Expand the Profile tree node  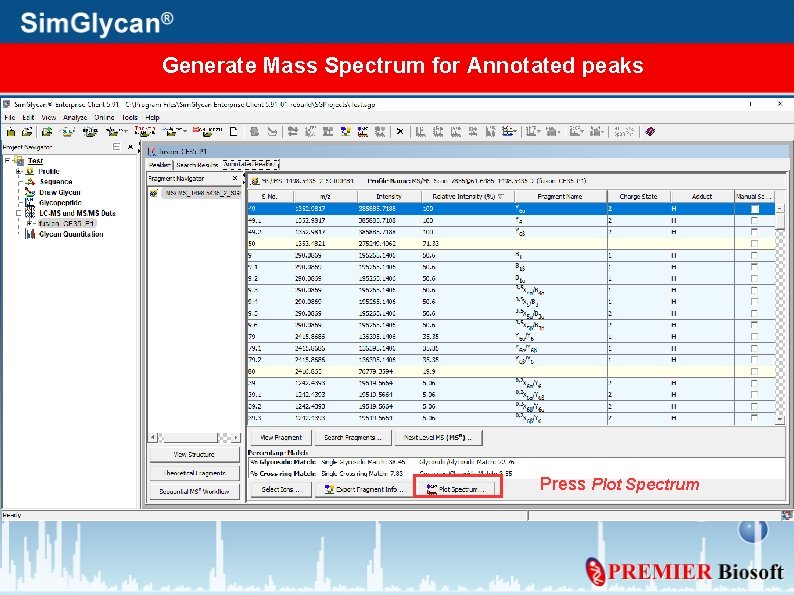(x=19, y=171)
